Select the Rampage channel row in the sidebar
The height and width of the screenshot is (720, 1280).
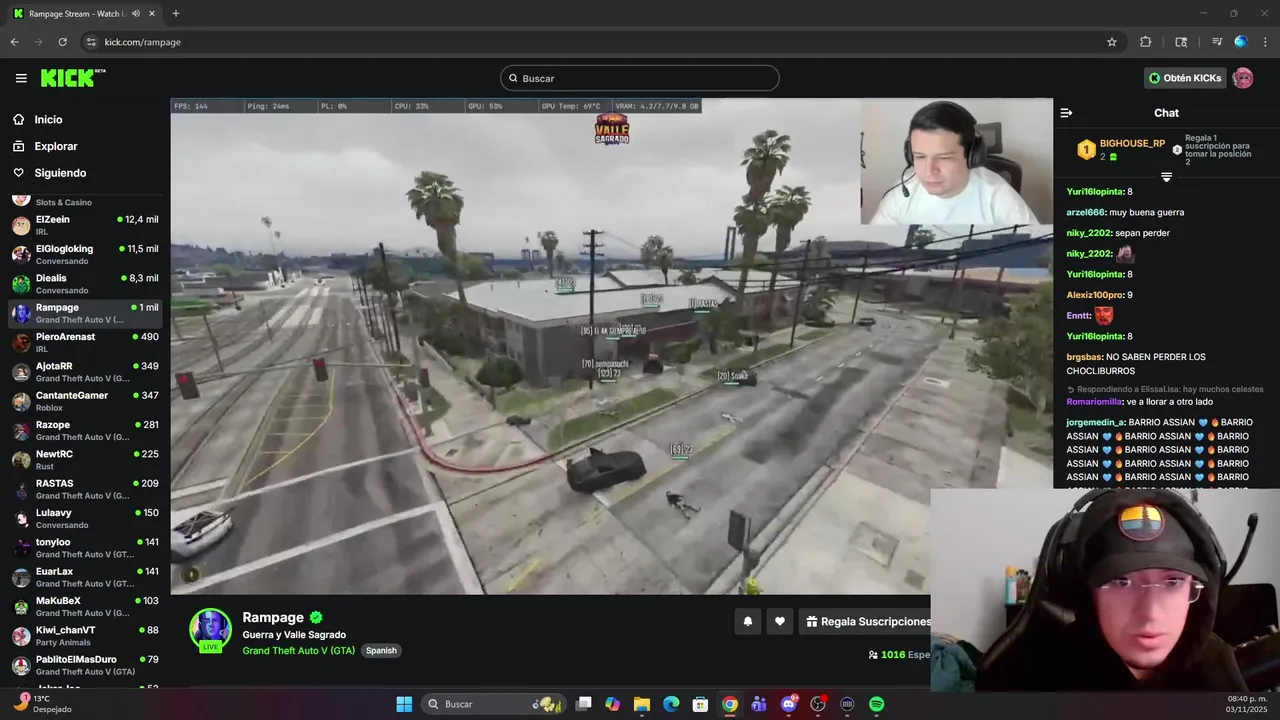point(84,313)
